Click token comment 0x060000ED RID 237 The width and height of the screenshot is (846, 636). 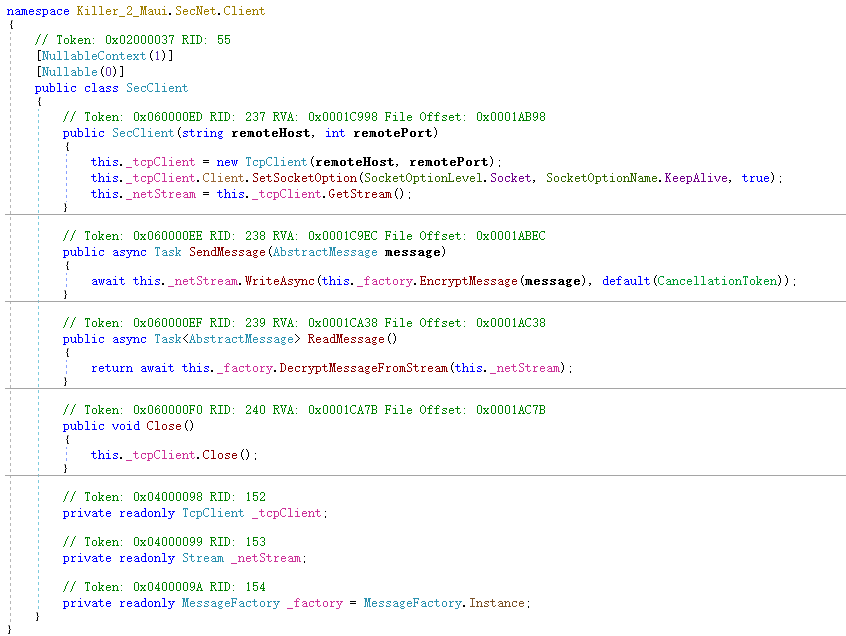(304, 117)
